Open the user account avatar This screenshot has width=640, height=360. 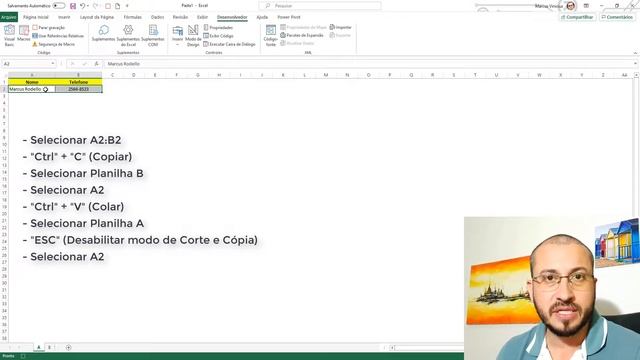point(571,6)
